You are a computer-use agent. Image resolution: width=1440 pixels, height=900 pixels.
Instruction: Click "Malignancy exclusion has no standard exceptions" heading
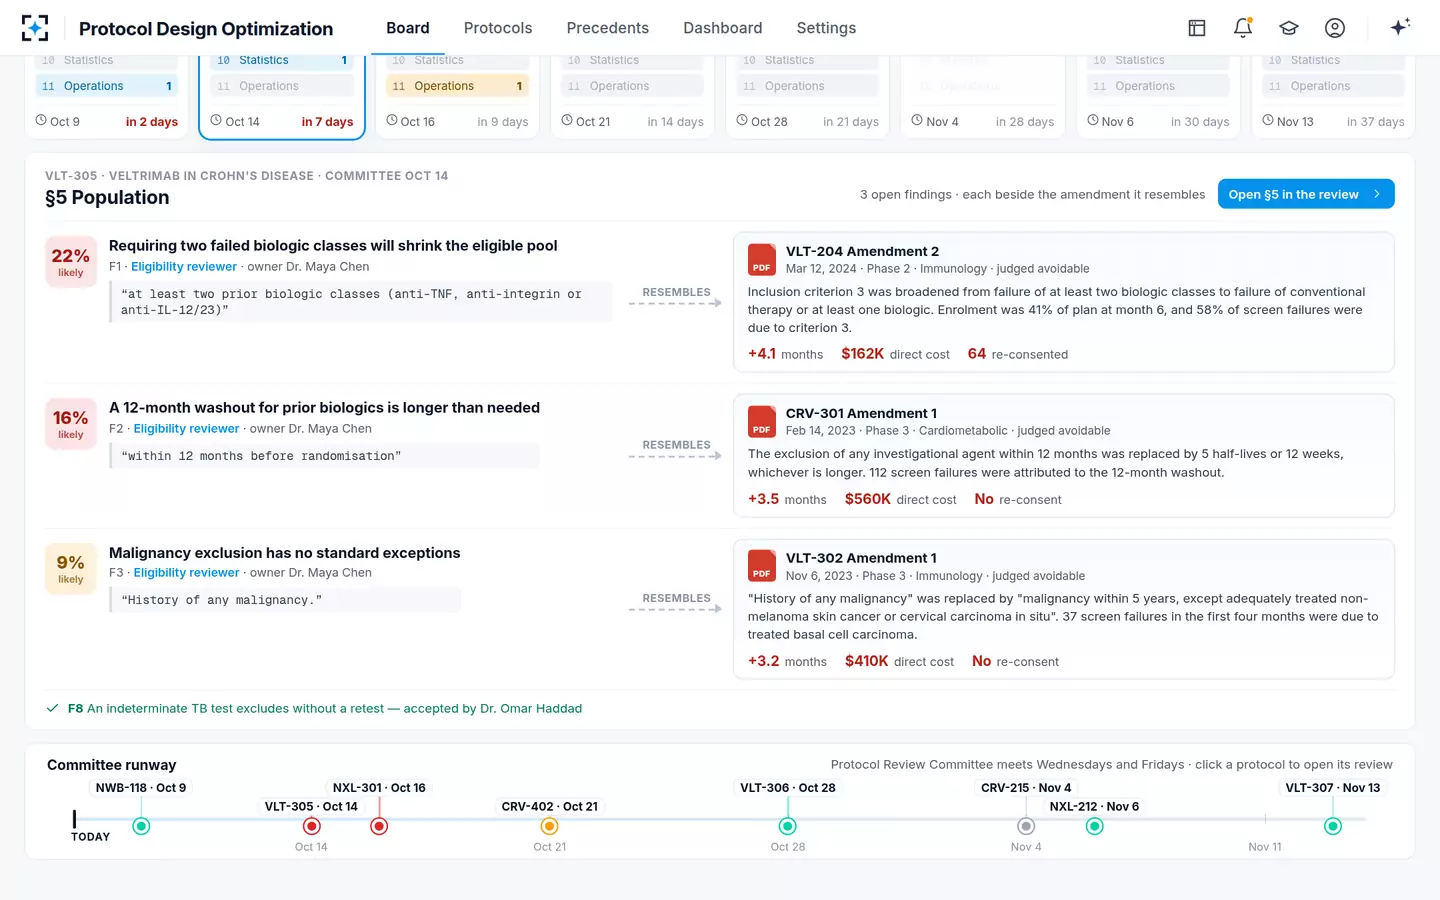click(x=285, y=553)
